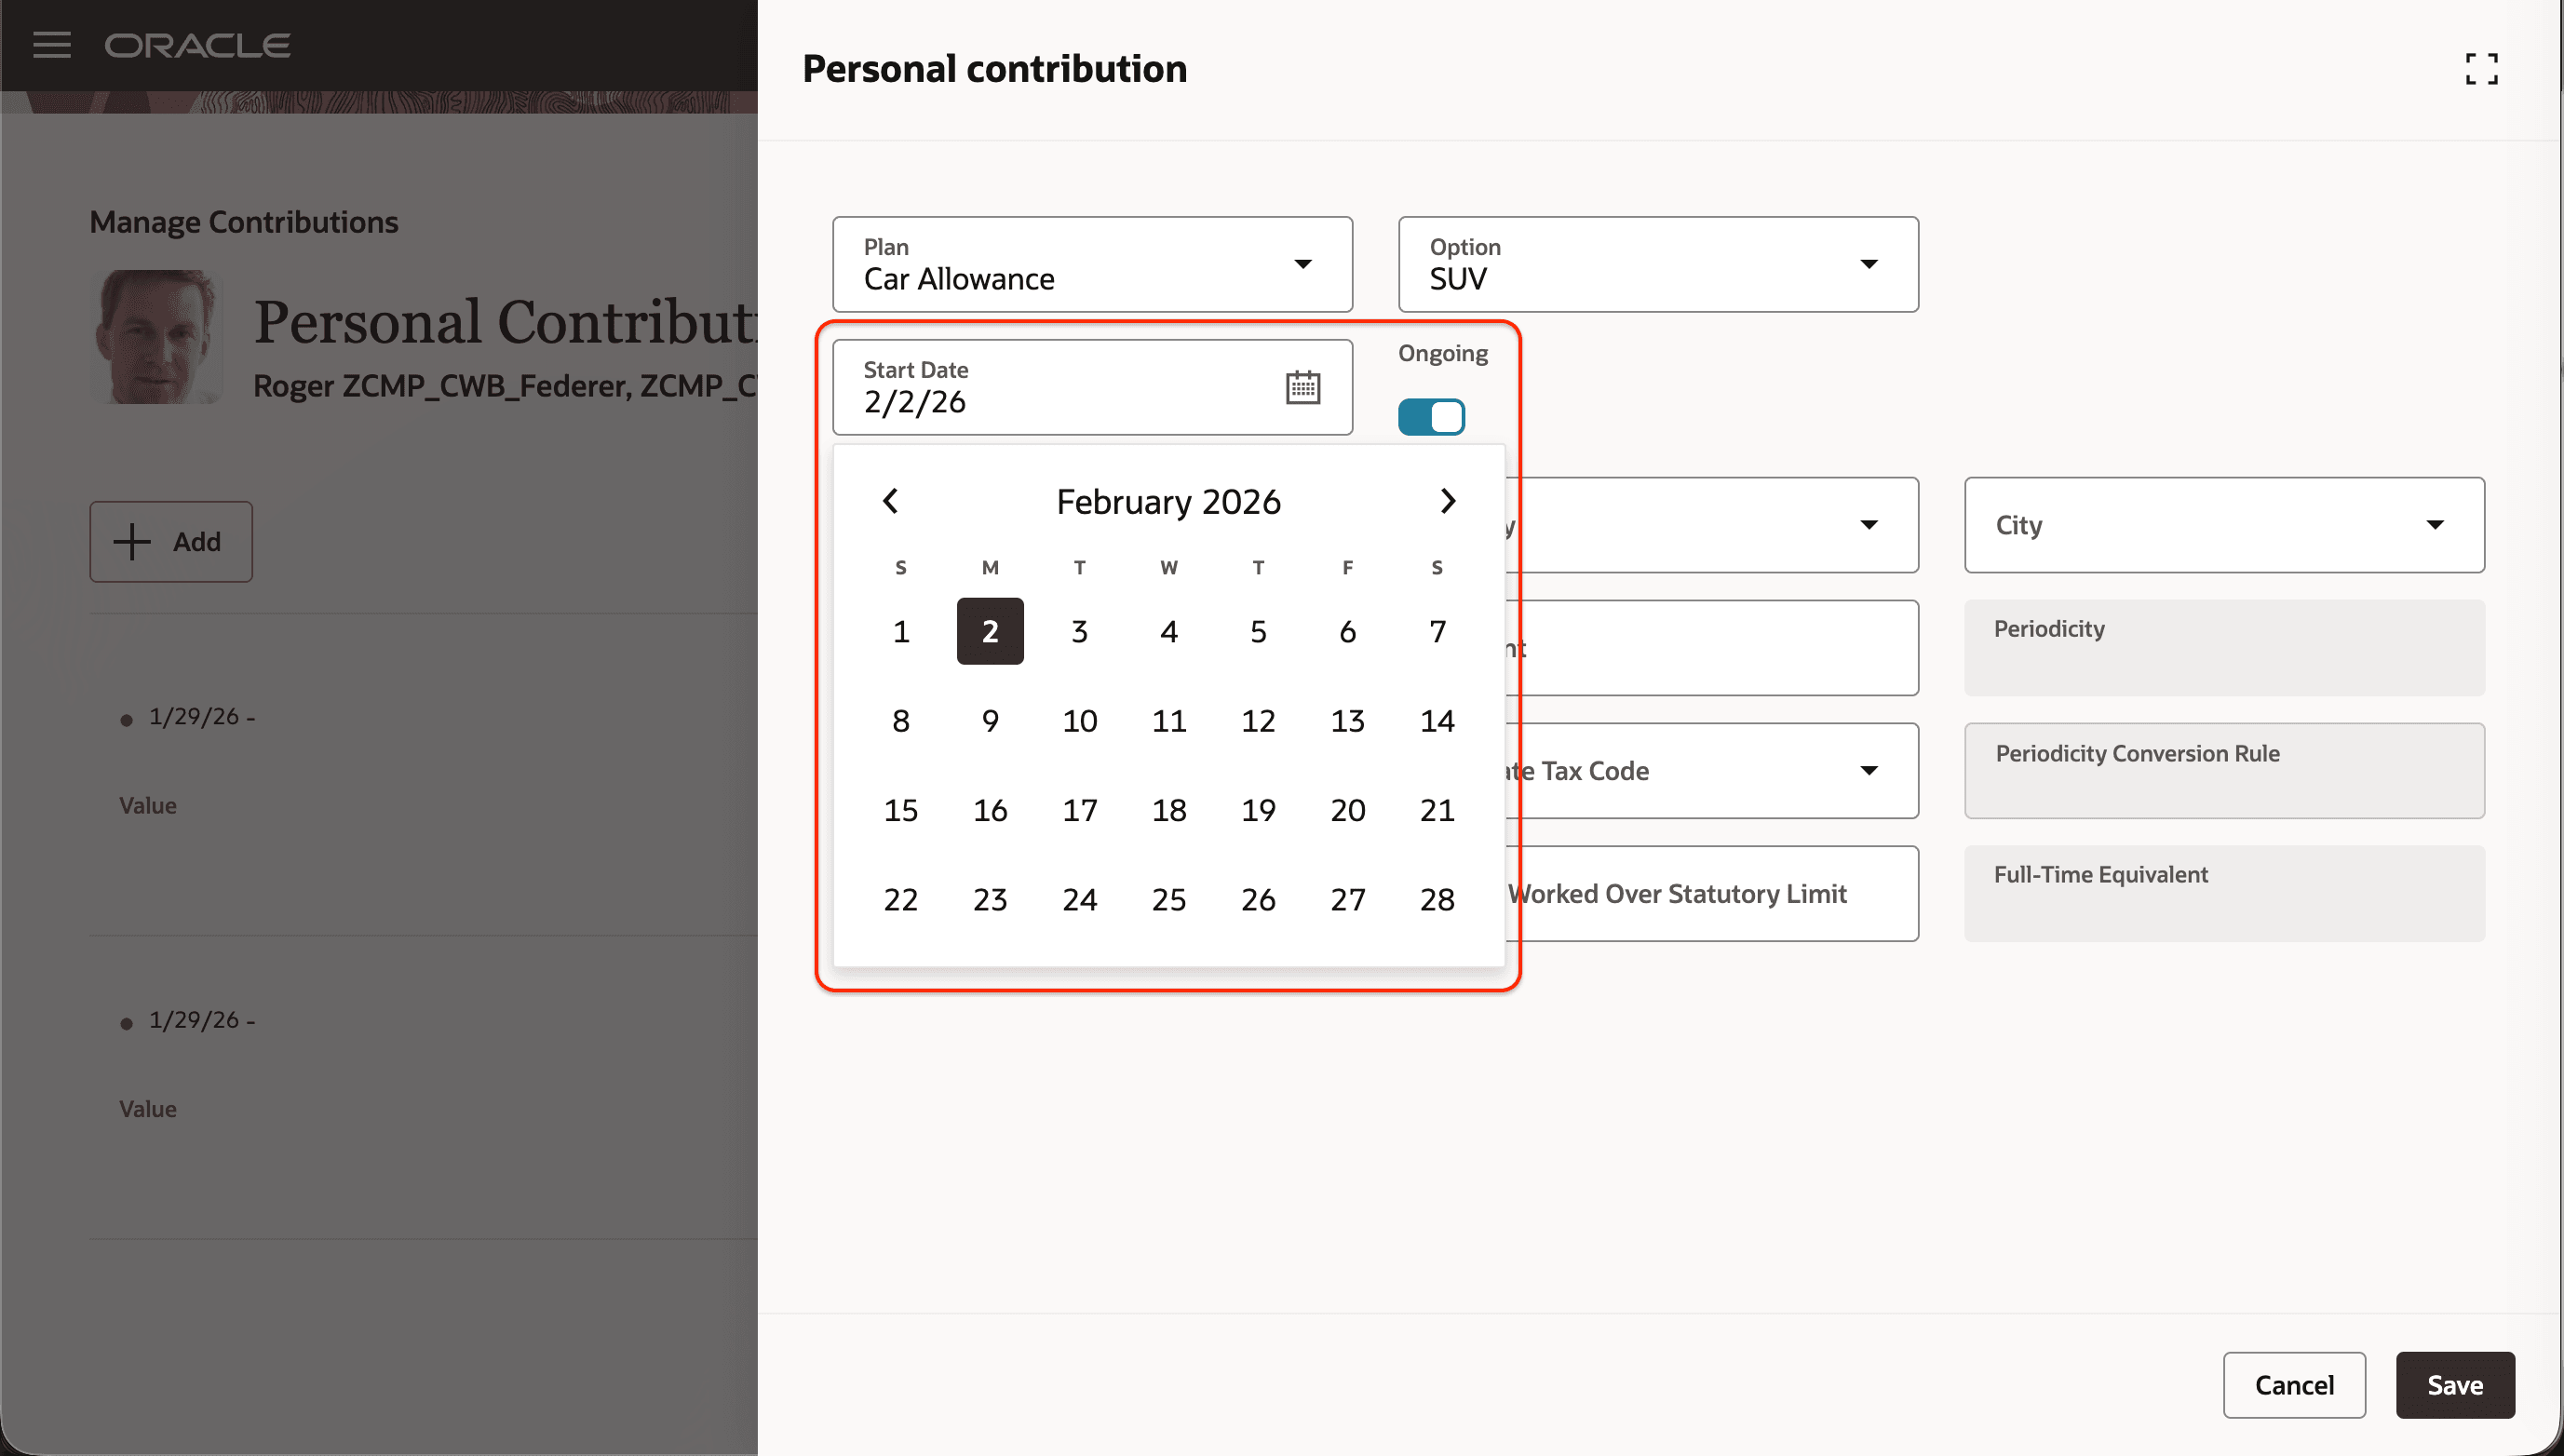Image resolution: width=2564 pixels, height=1456 pixels.
Task: Select February 14 in the calendar
Action: [1437, 720]
